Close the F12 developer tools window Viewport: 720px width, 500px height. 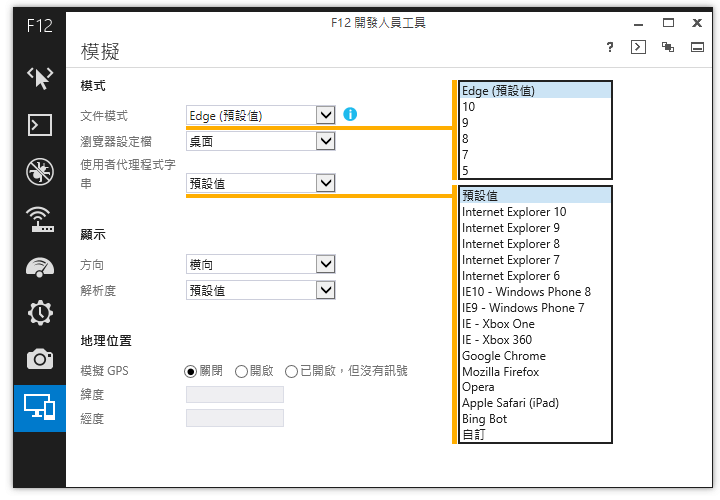click(x=697, y=23)
